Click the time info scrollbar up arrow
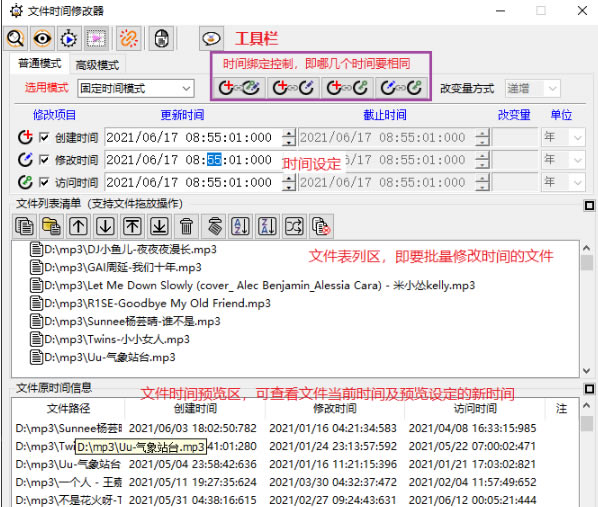Screen dimensions: 598x507 (x=587, y=406)
